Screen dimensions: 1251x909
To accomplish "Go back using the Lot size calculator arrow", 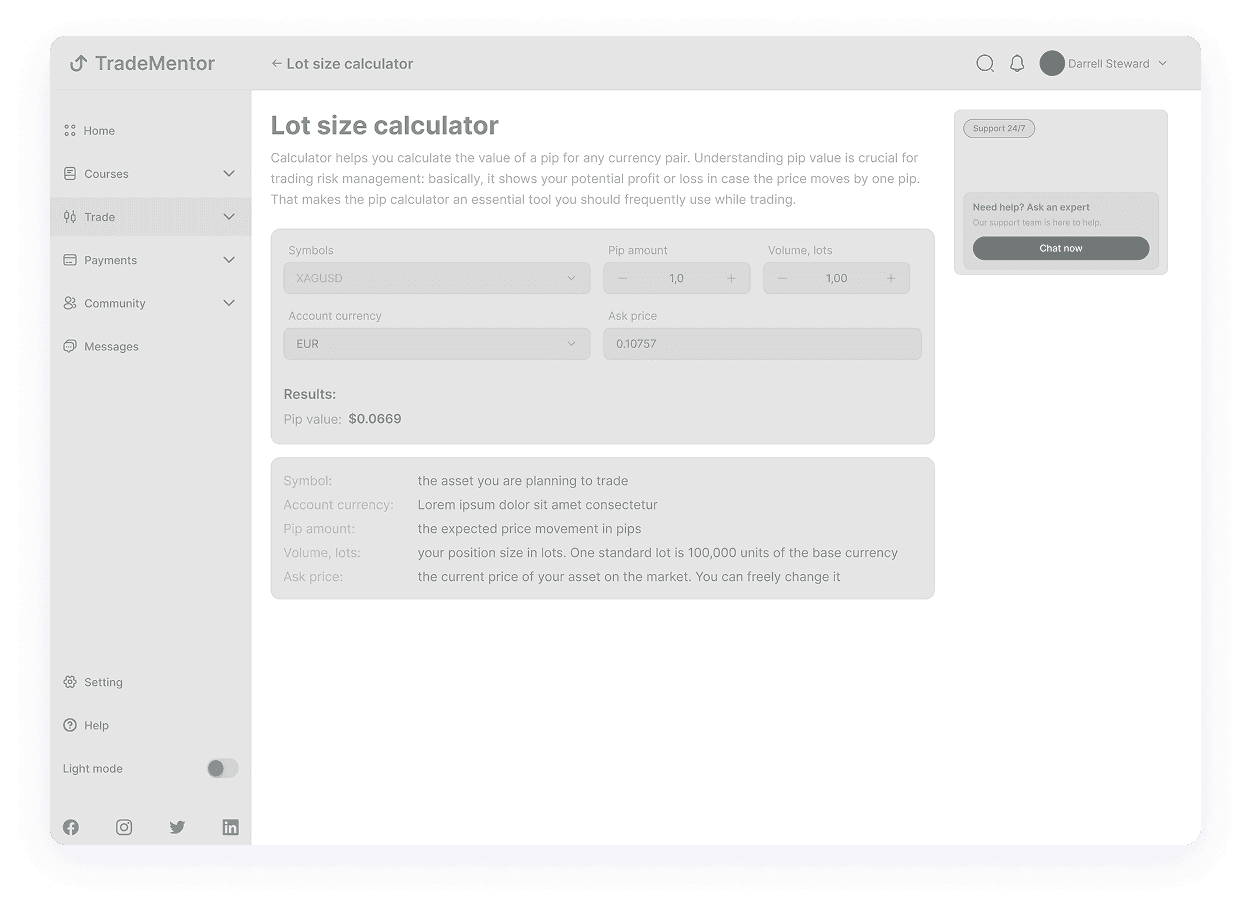I will click(x=275, y=63).
